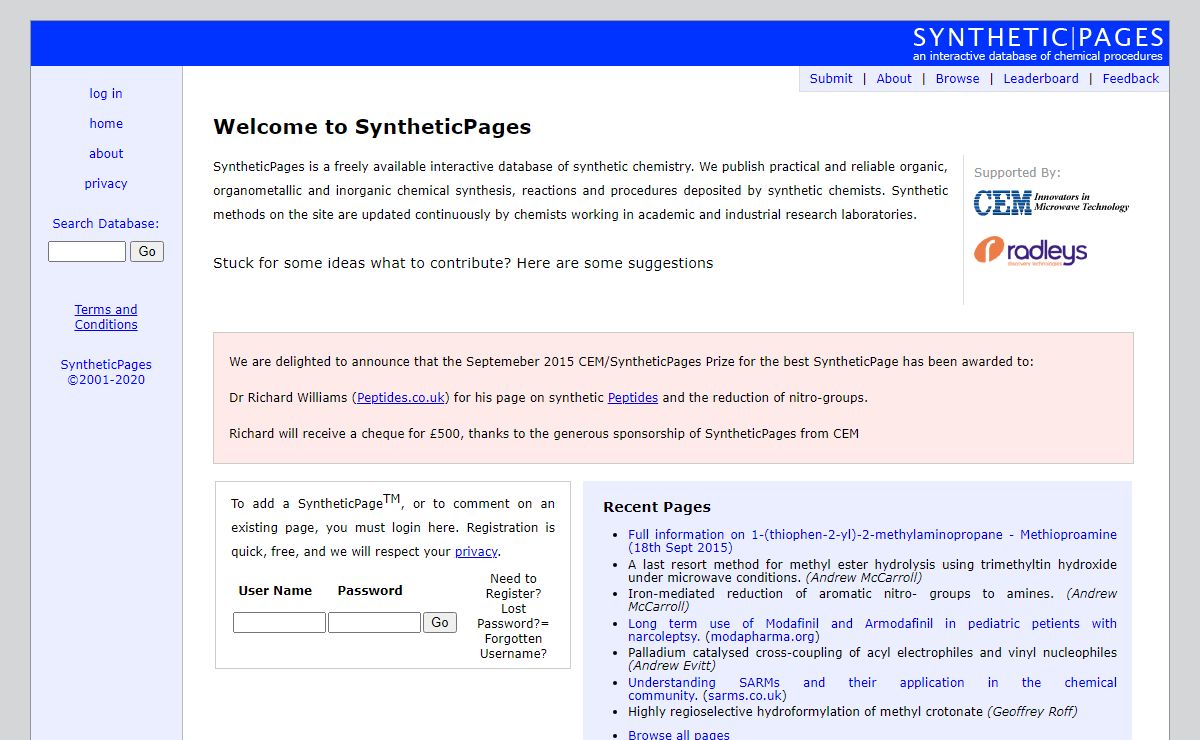The height and width of the screenshot is (740, 1200).
Task: Click the Welcome to SyntheticPages heading
Action: [x=372, y=127]
